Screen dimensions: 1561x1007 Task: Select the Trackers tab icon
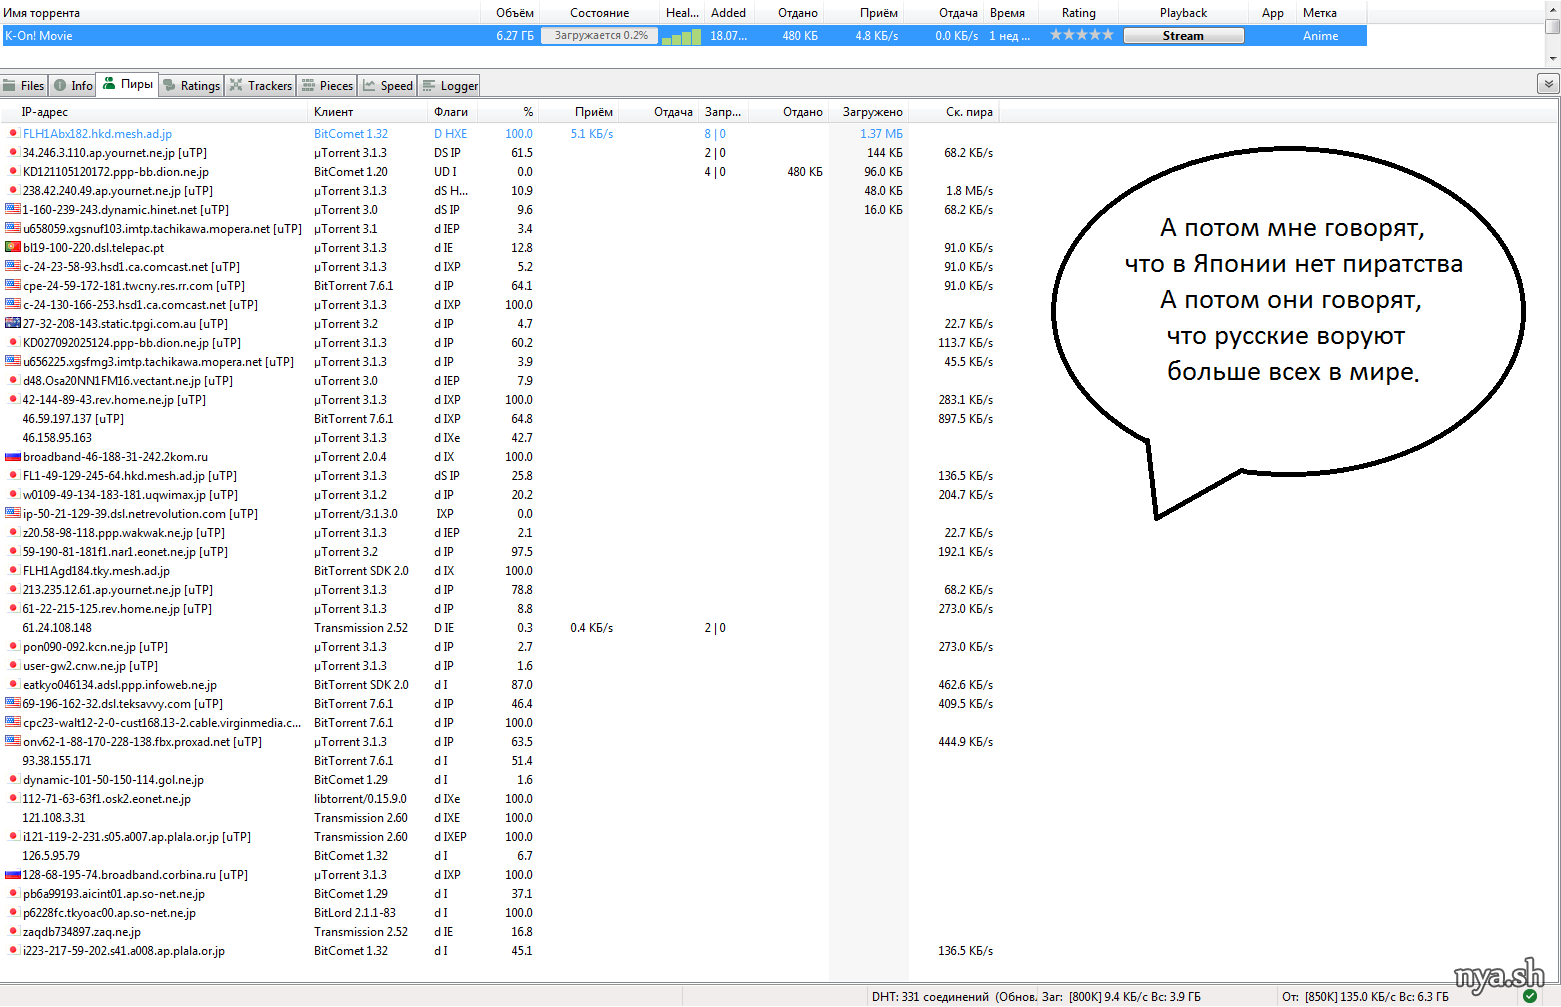(236, 86)
